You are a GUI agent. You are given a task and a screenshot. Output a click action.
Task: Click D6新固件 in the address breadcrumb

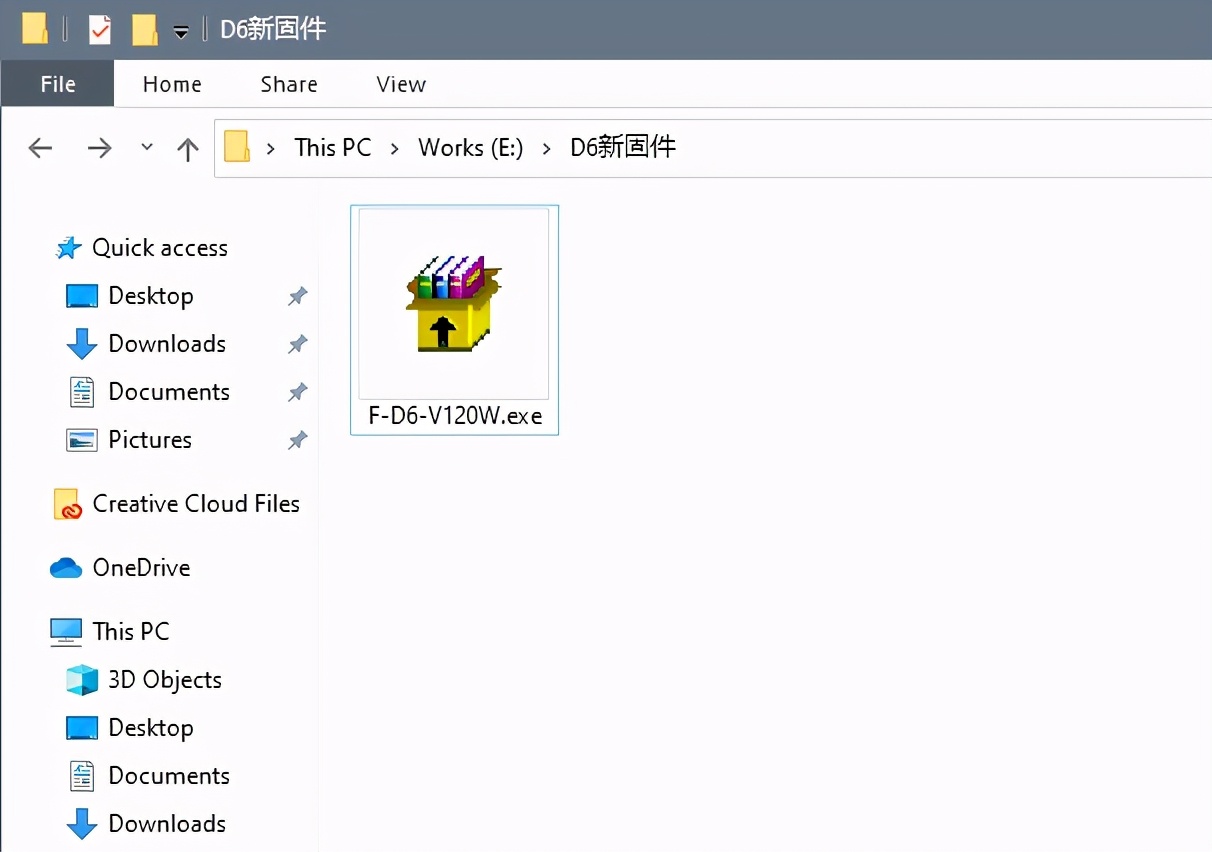point(623,147)
